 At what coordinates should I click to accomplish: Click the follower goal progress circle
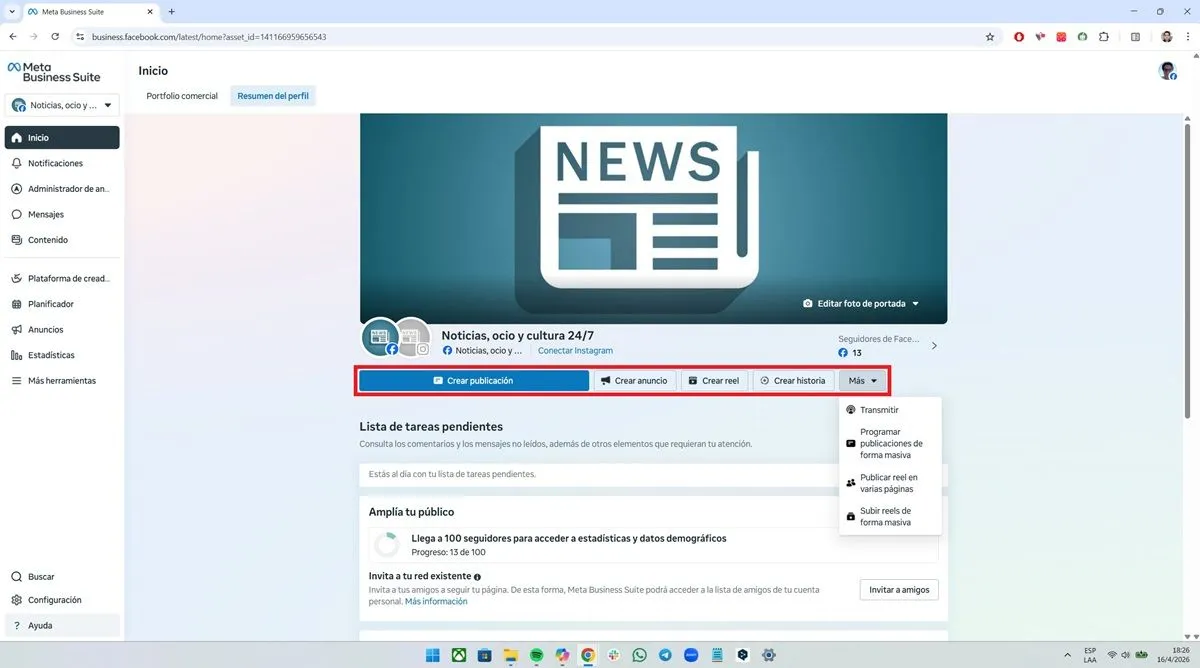pos(386,544)
